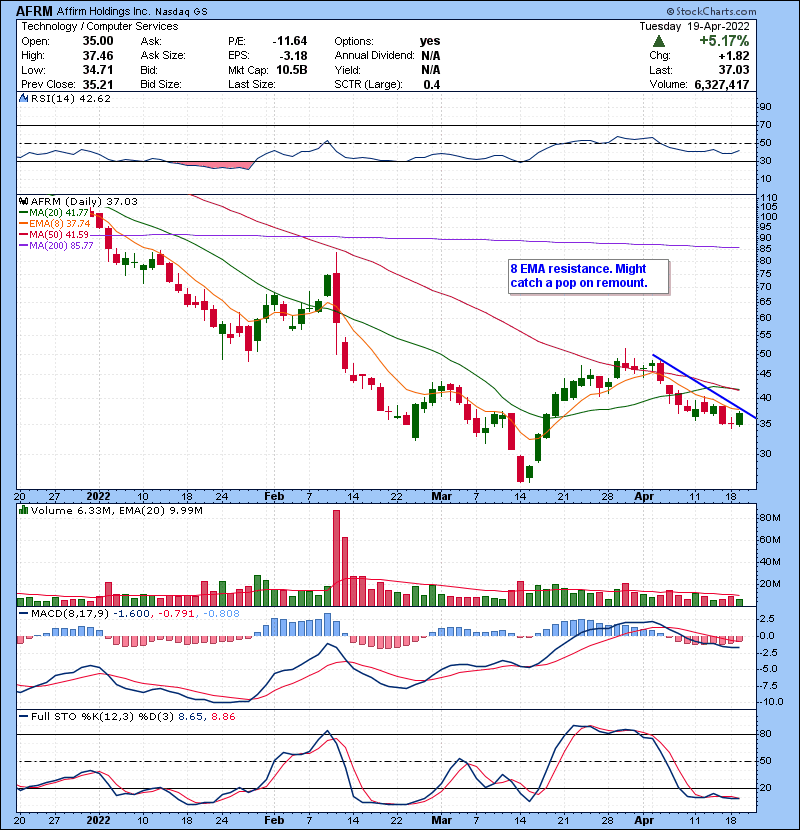Click the Volume 6.33M, EMA(20) 9.99M label

116,511
